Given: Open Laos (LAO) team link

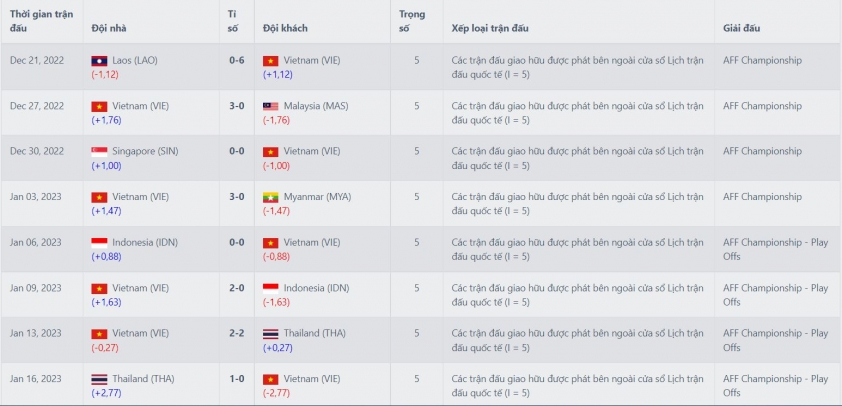Looking at the screenshot, I should 135,61.
